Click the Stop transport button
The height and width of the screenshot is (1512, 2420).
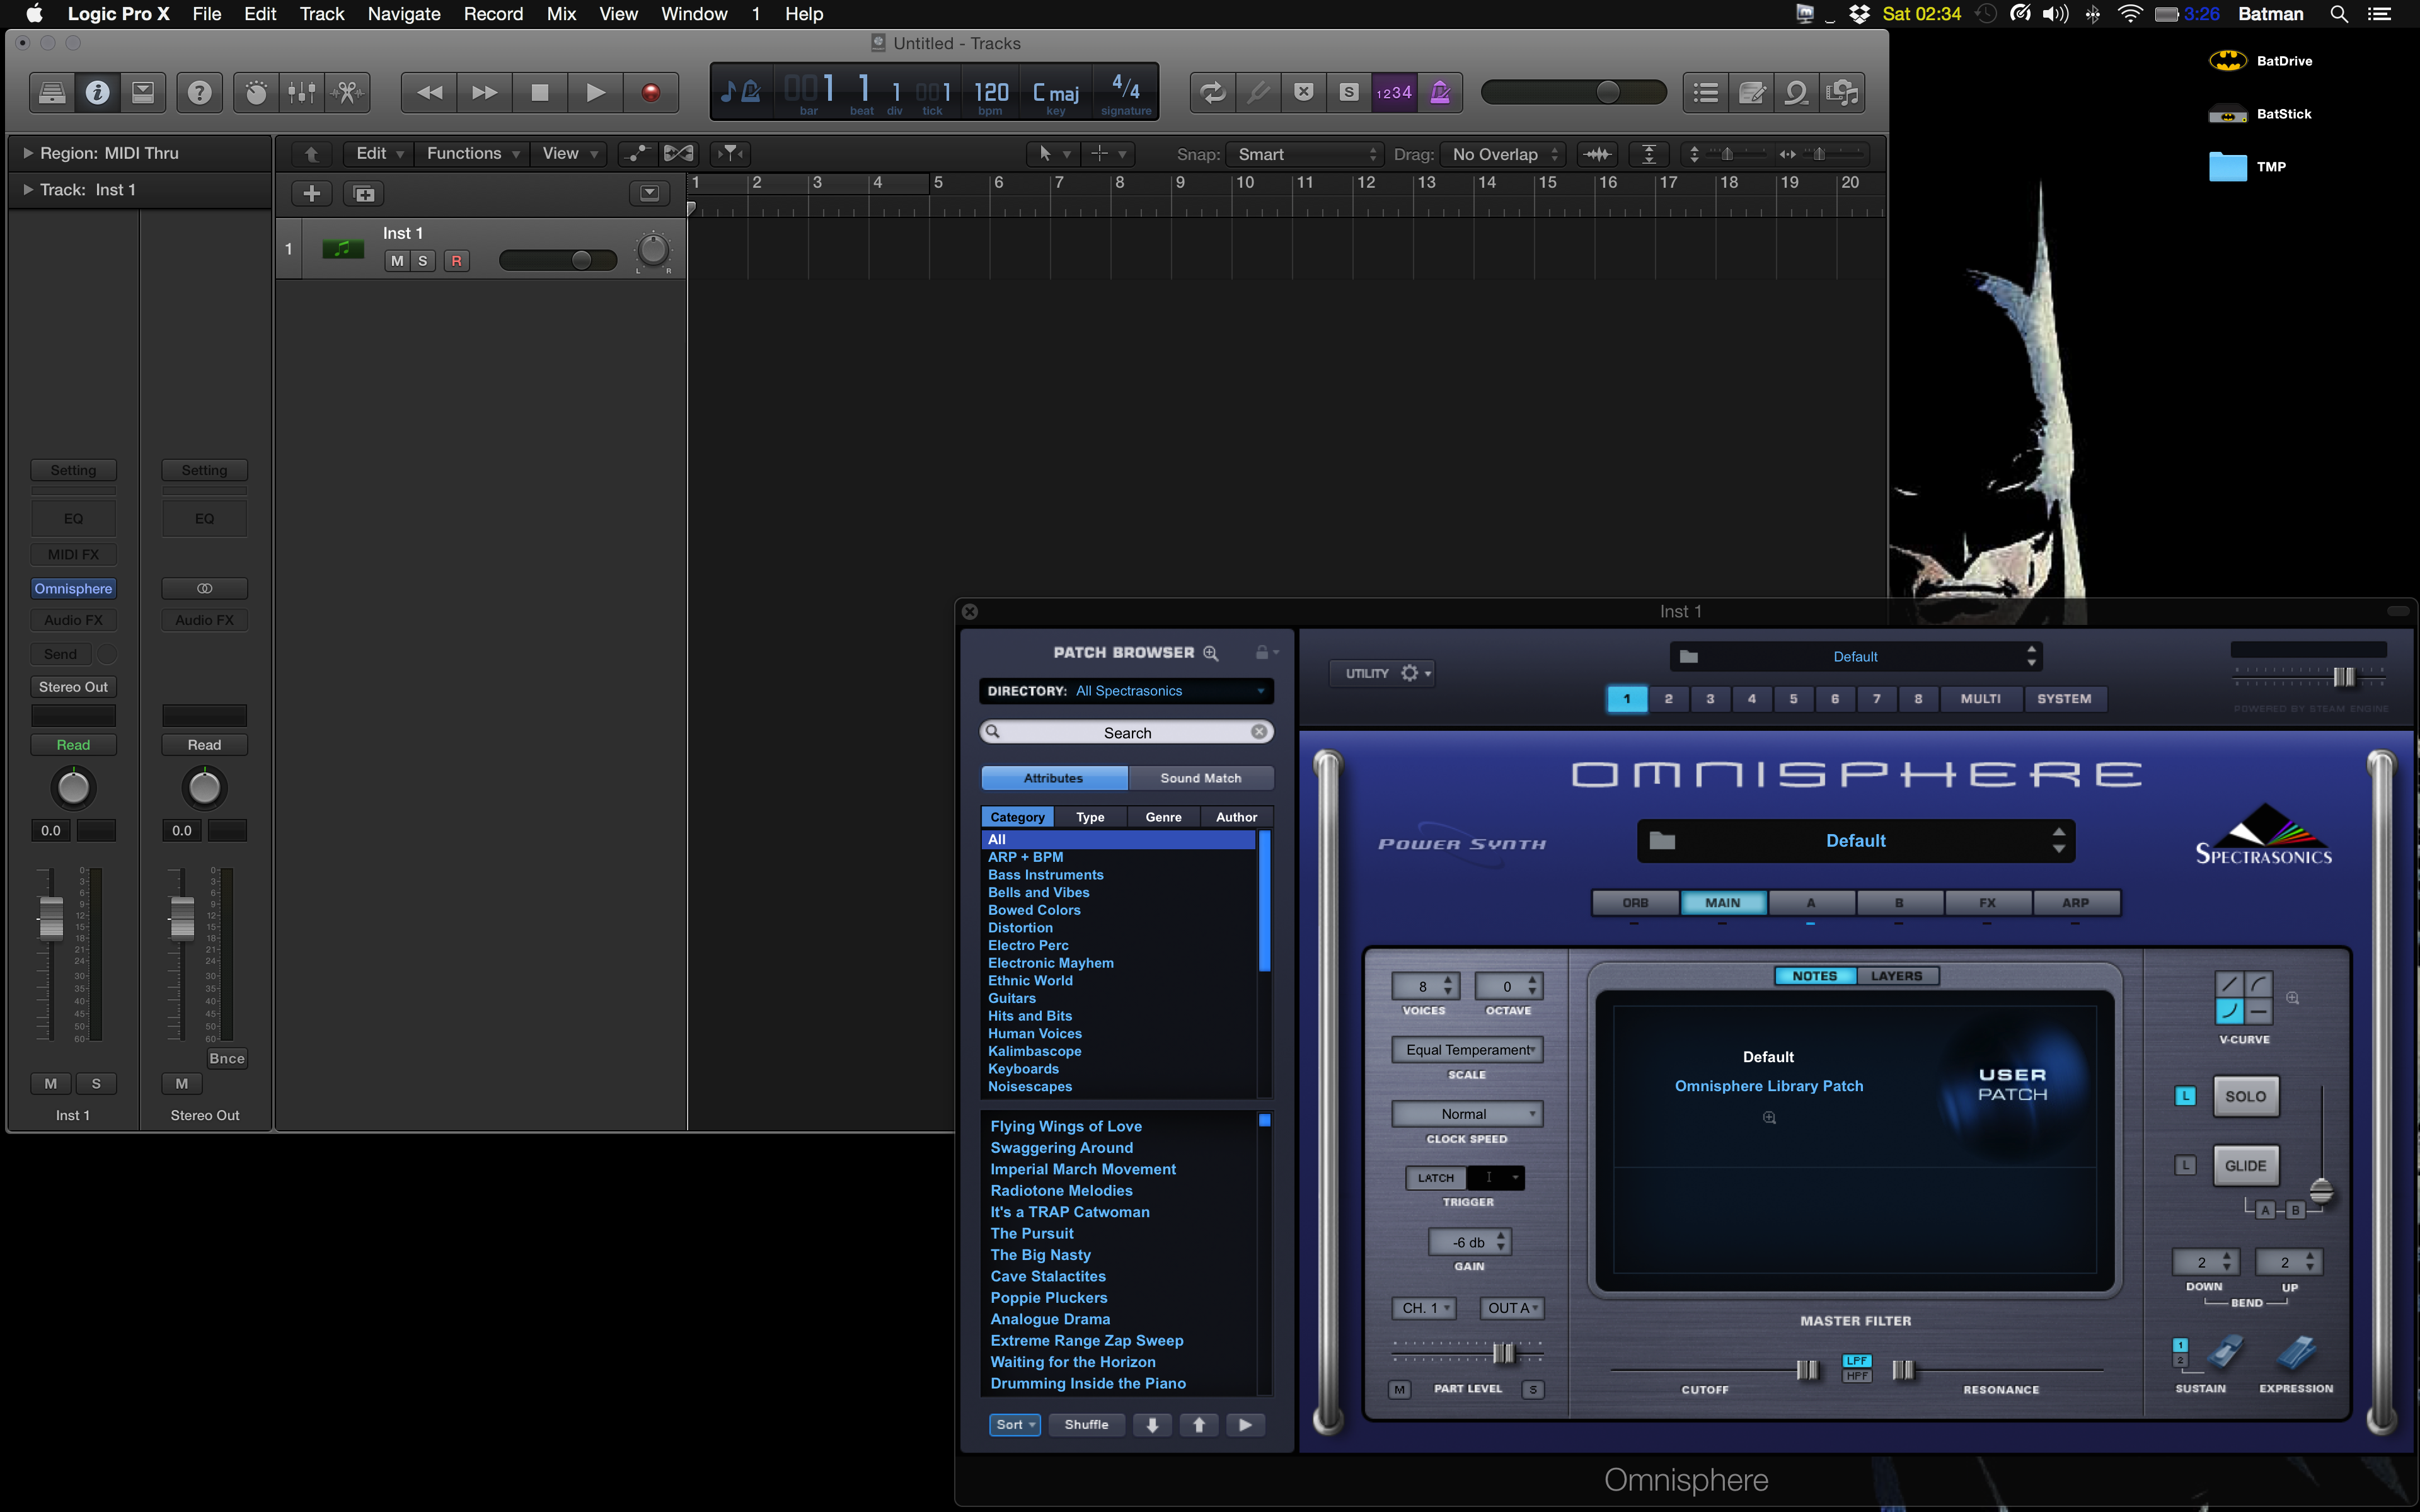click(x=540, y=93)
